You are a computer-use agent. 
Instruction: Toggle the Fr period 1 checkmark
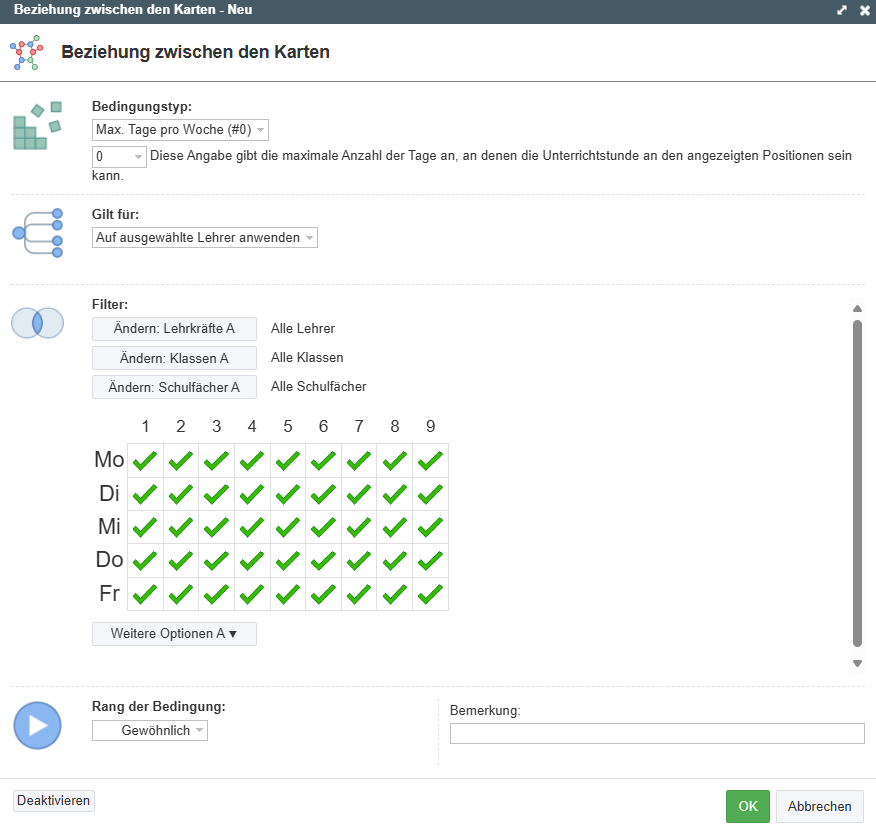145,594
